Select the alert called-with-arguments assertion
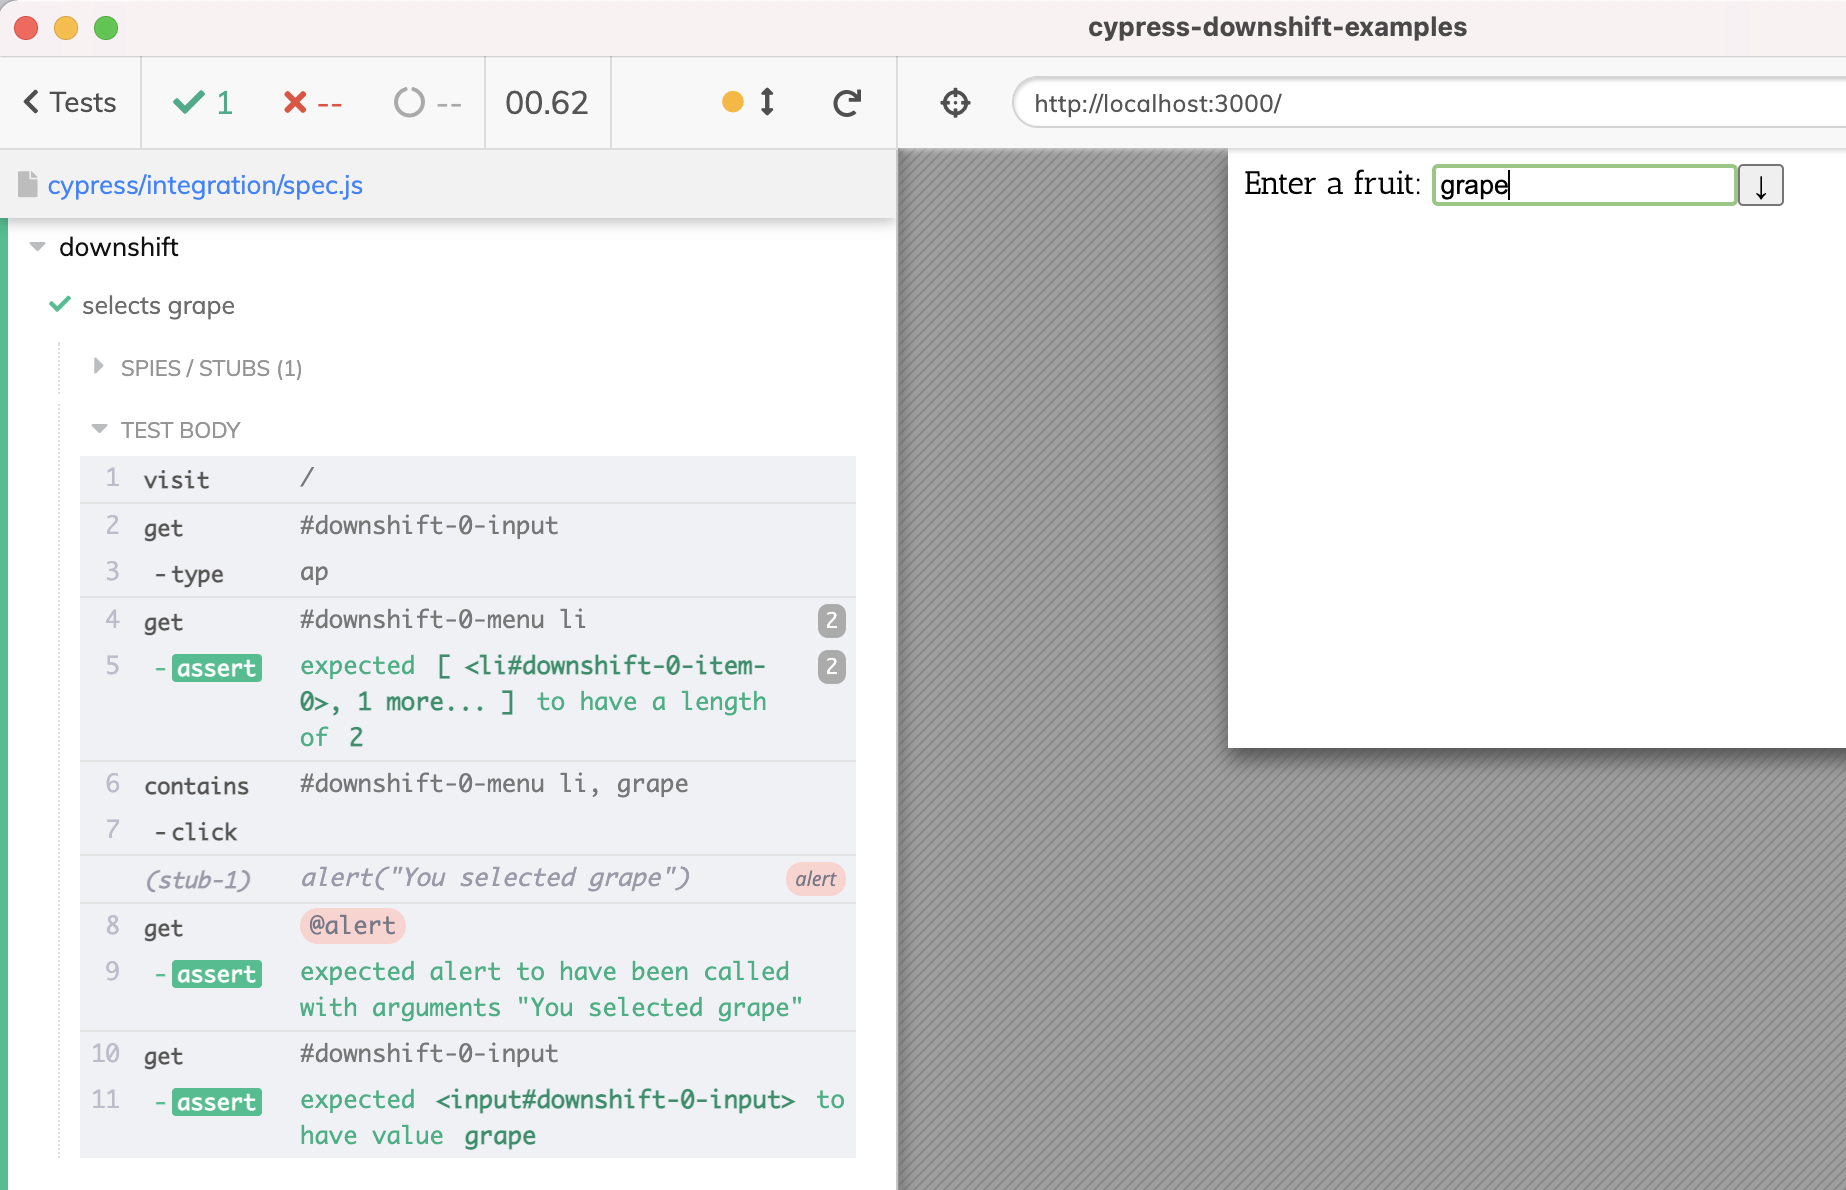Screen dimensions: 1846x1190 pyautogui.click(x=468, y=990)
